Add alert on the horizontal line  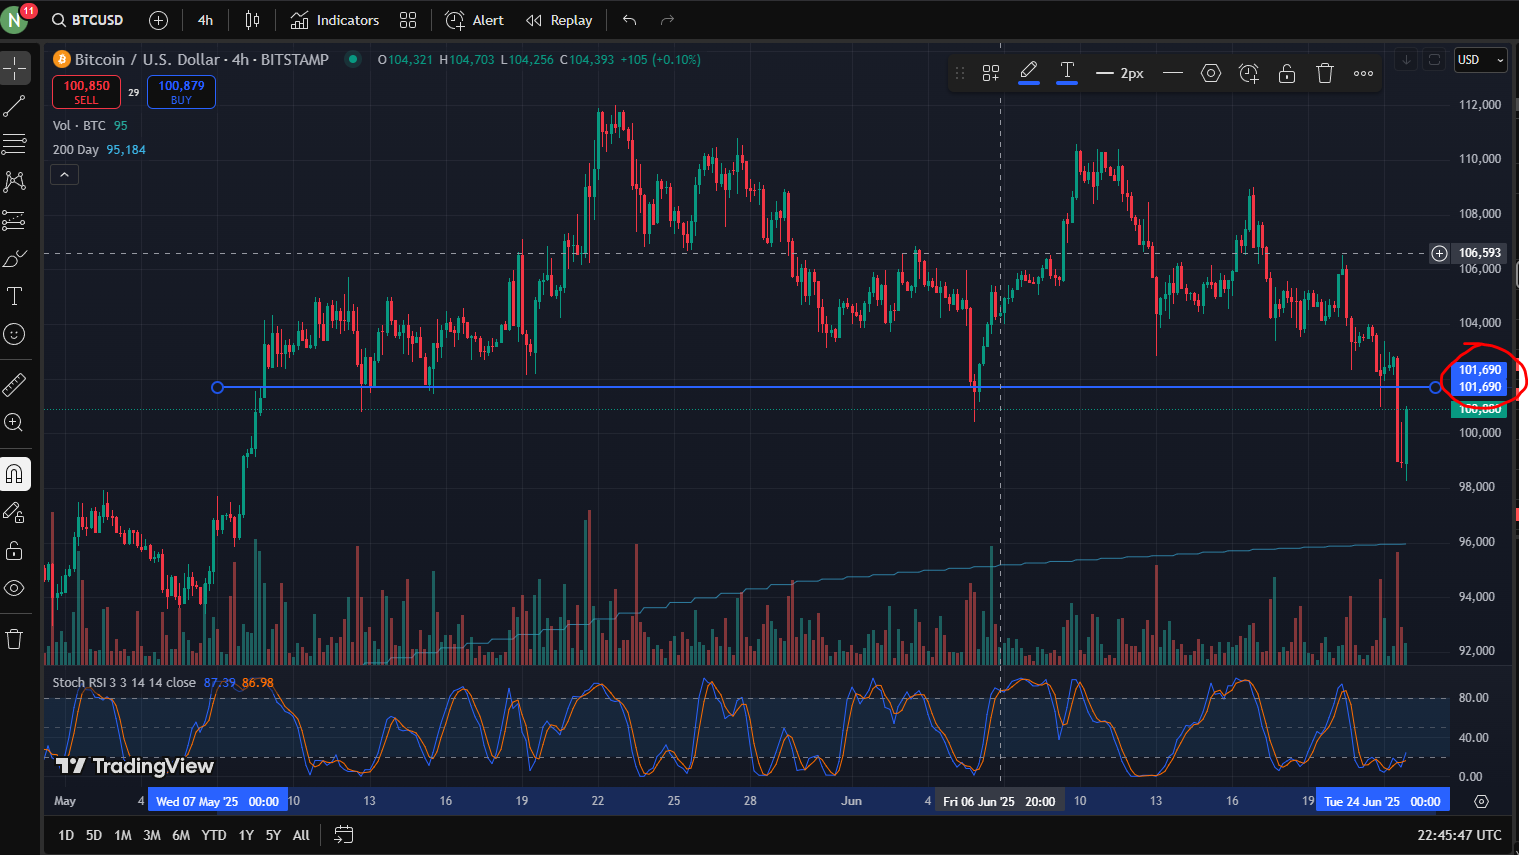1249,73
